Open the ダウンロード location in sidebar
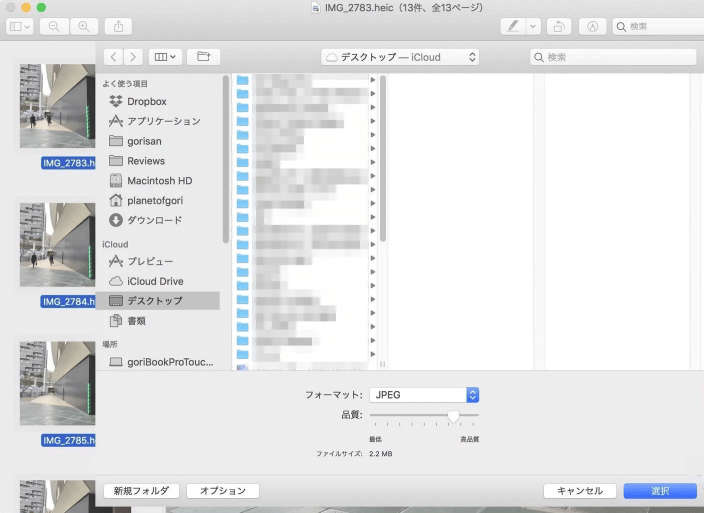The height and width of the screenshot is (513, 704). (x=115, y=220)
